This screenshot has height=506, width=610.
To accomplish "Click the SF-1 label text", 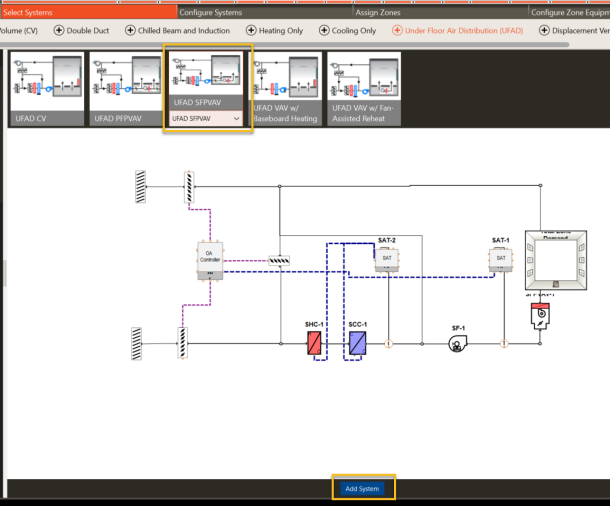I will click(x=458, y=328).
